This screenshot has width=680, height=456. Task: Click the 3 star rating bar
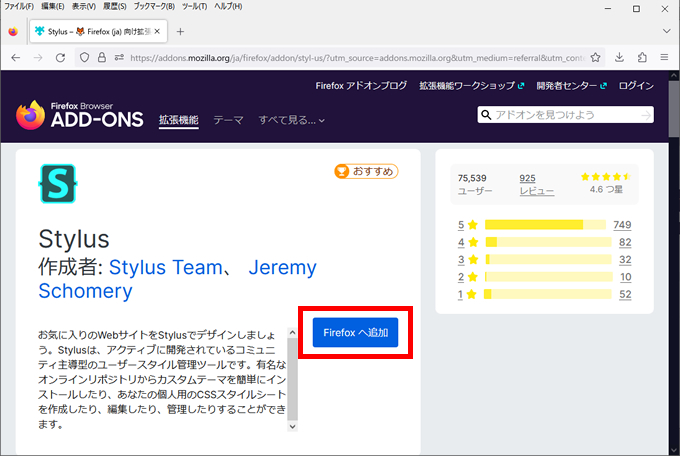click(x=548, y=259)
